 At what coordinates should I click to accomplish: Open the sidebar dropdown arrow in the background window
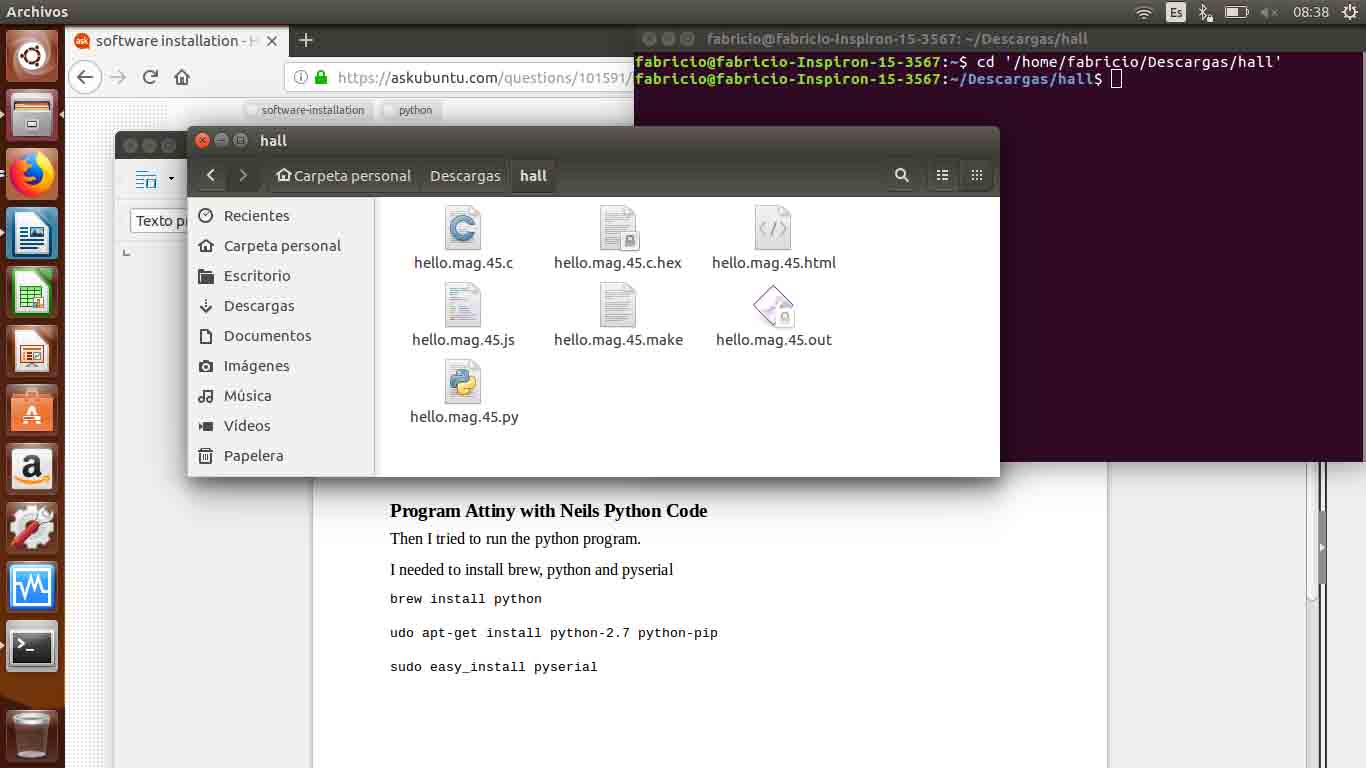click(171, 179)
